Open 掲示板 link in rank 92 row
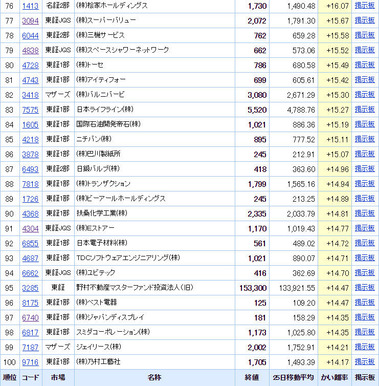The image size is (379, 386). tap(365, 243)
